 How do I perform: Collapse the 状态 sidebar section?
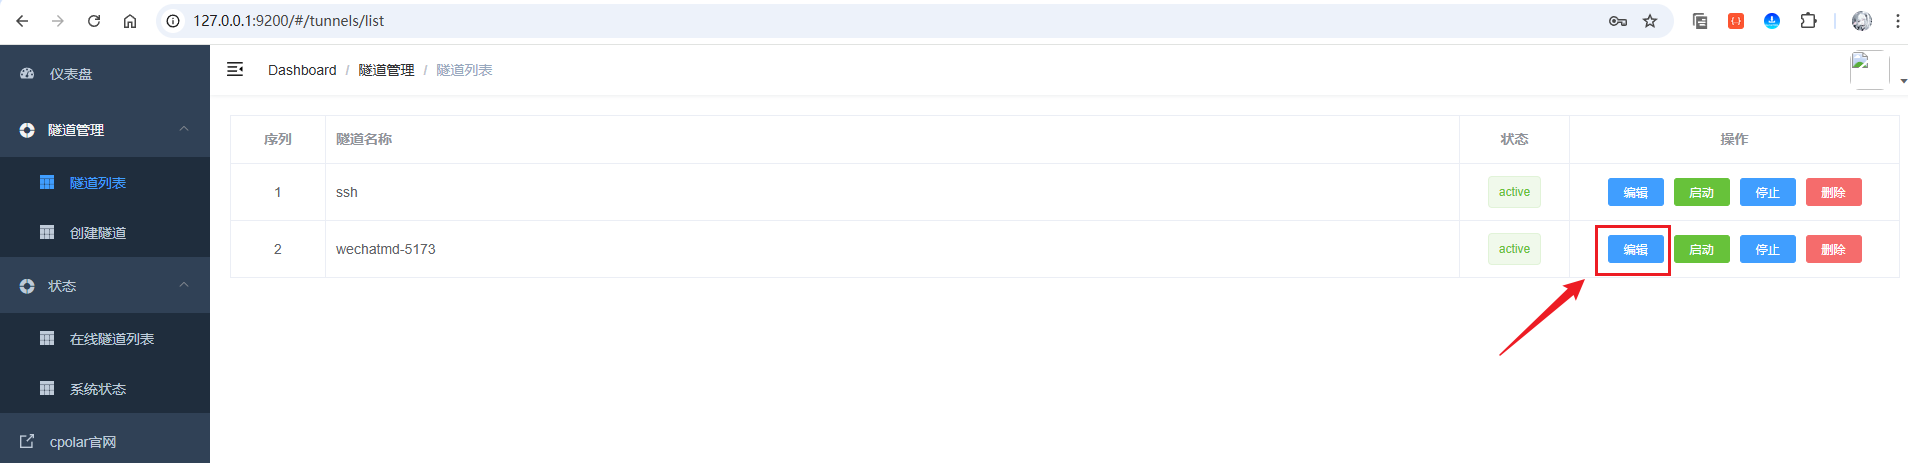click(x=105, y=286)
